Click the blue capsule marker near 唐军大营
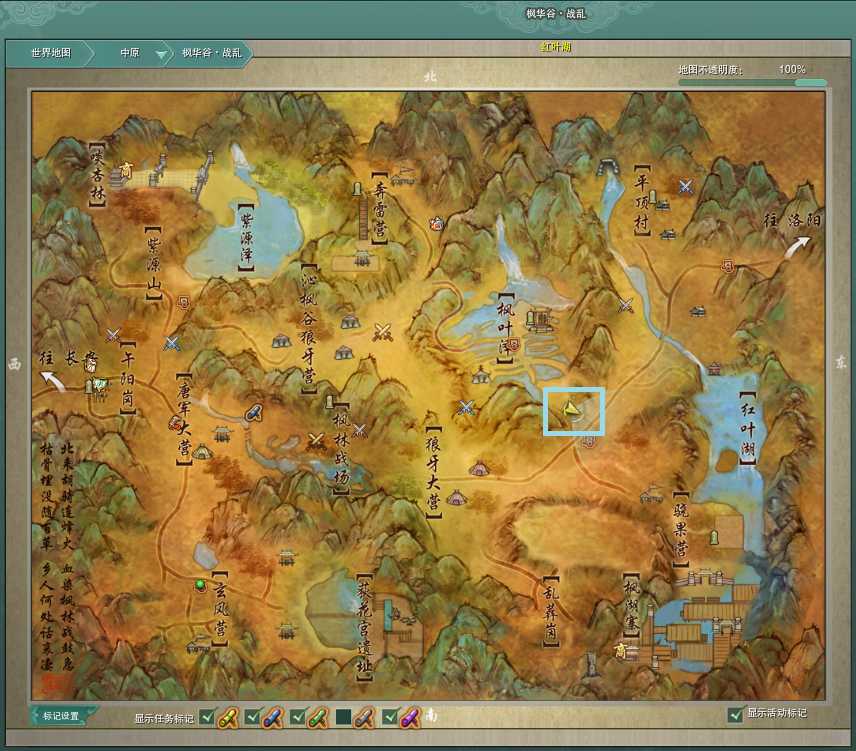The height and width of the screenshot is (751, 856). 254,412
